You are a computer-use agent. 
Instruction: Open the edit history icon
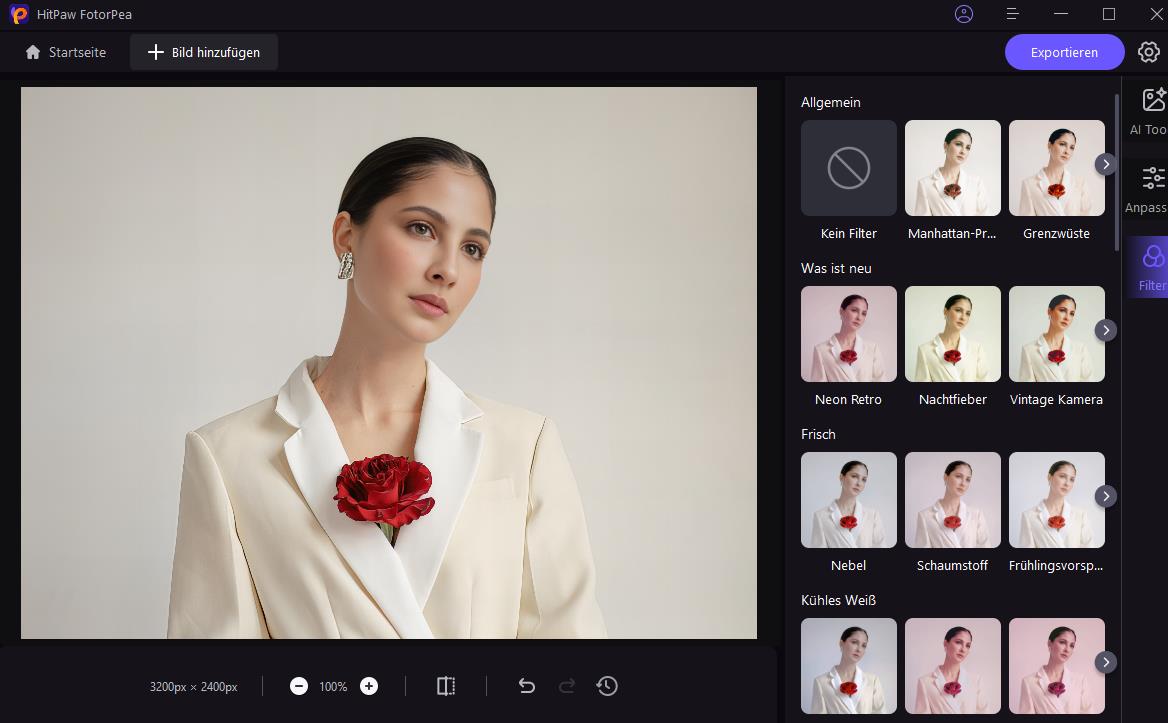(607, 686)
